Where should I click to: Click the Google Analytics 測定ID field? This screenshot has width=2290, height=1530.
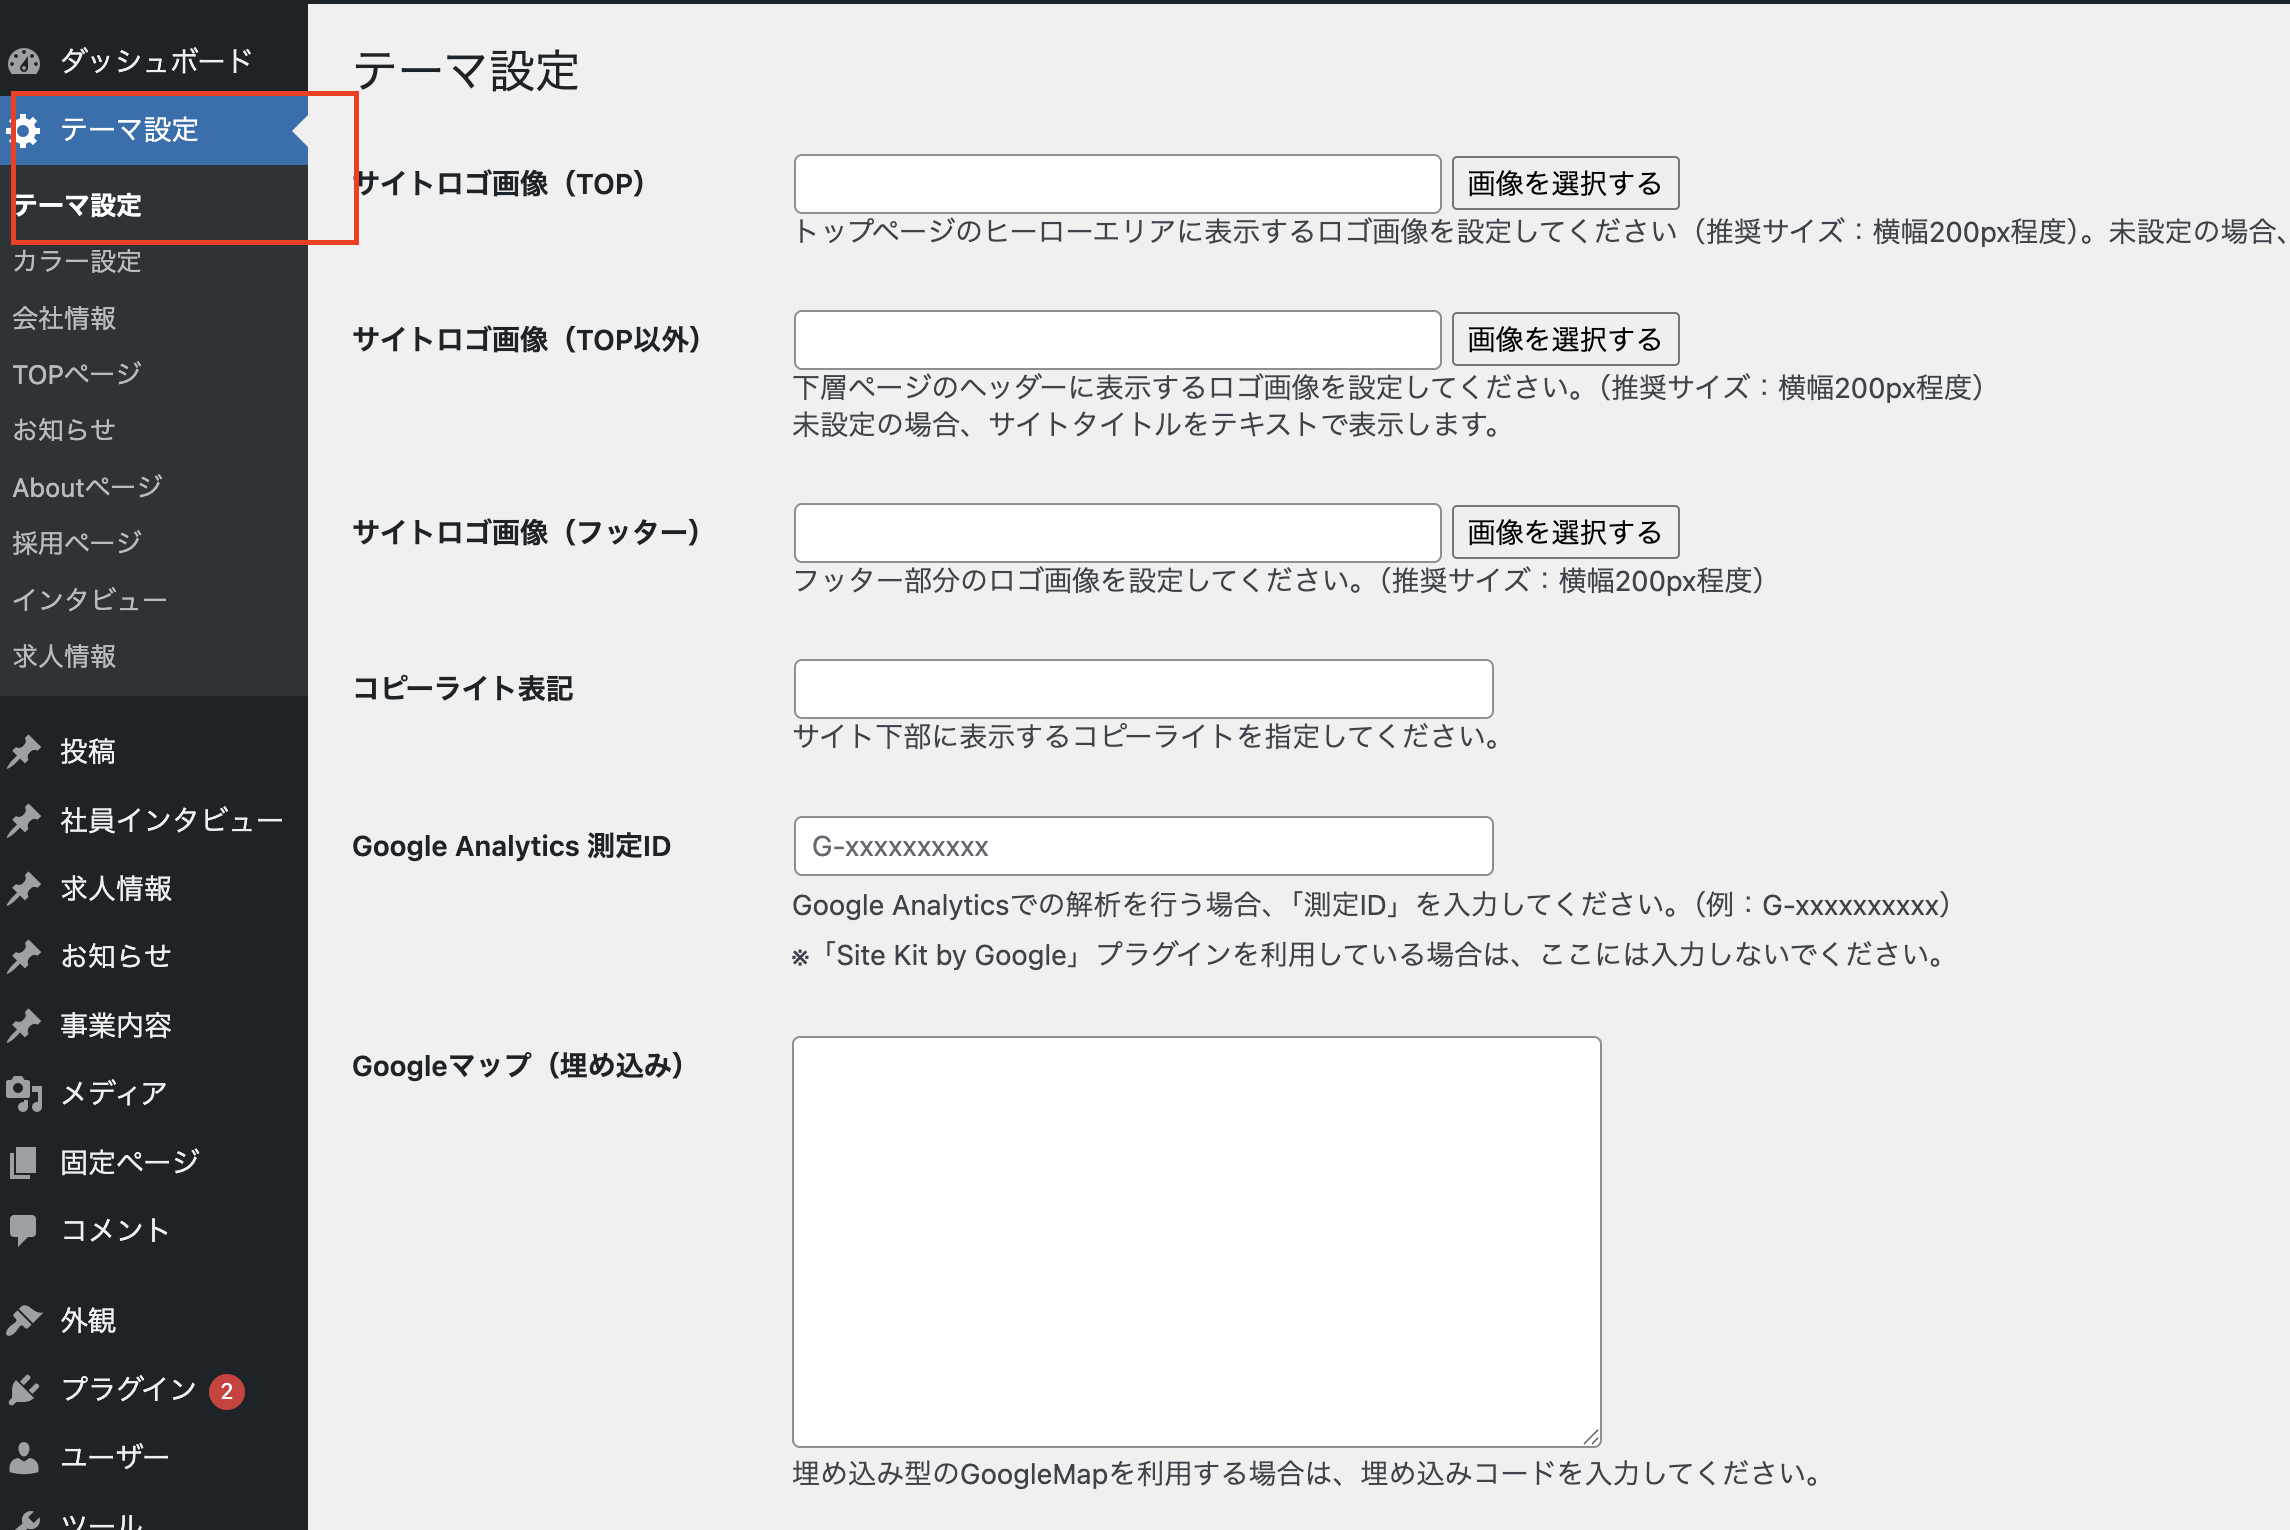[x=1143, y=846]
